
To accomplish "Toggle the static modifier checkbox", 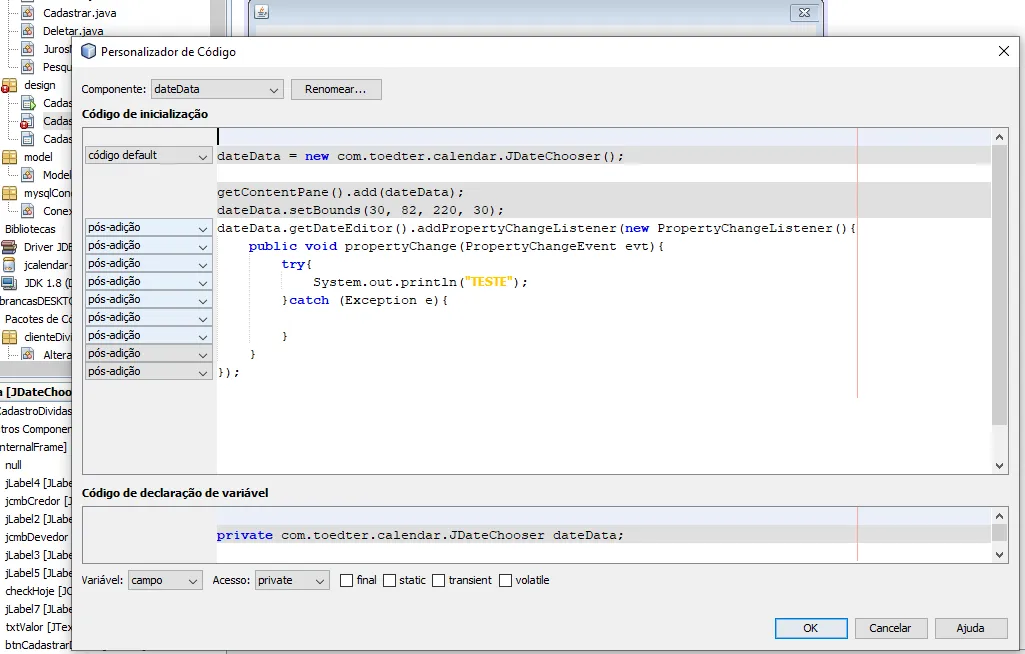I will point(389,580).
